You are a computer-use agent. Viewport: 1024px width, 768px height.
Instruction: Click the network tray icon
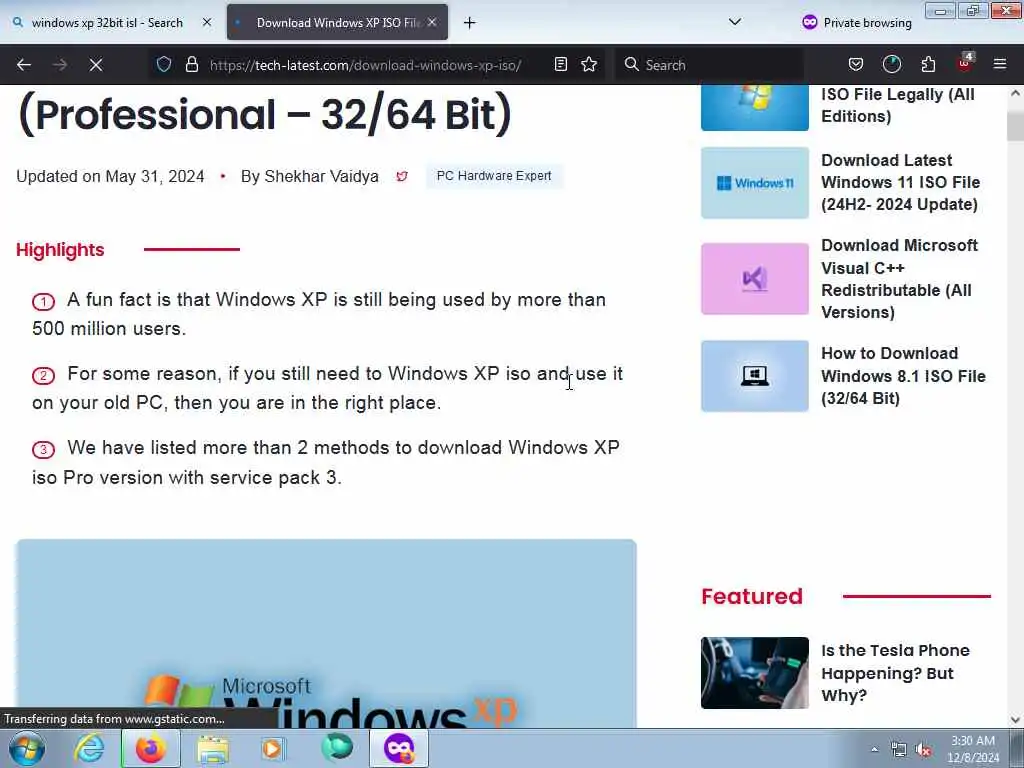point(899,750)
